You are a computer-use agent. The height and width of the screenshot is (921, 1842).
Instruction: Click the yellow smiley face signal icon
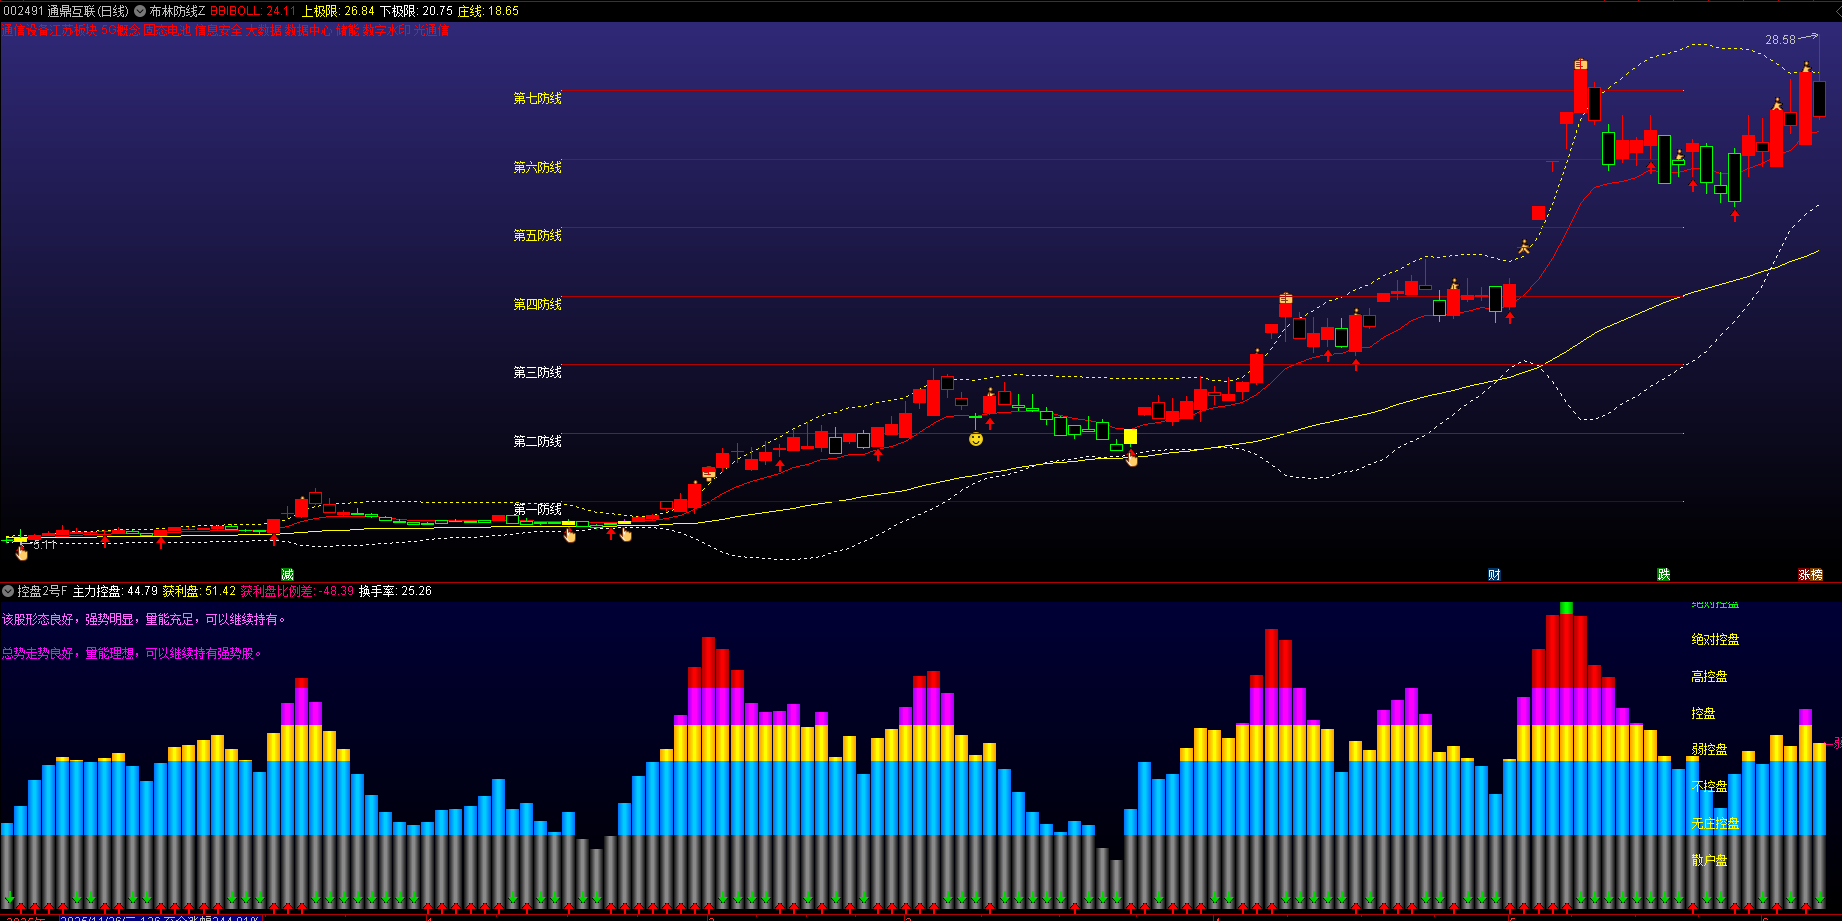(x=976, y=439)
